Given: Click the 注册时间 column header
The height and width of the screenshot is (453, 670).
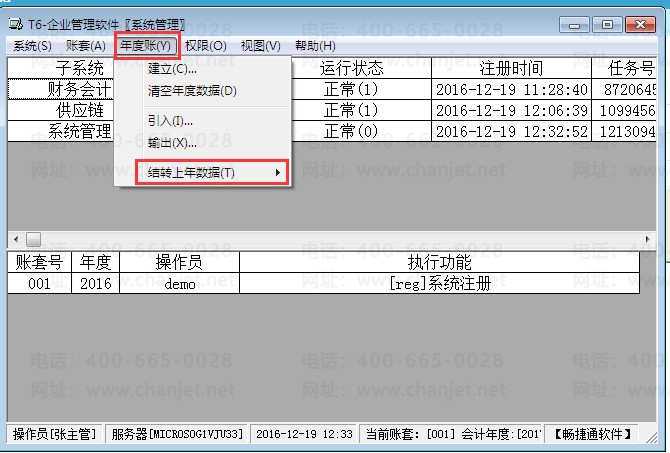Looking at the screenshot, I should click(x=511, y=68).
